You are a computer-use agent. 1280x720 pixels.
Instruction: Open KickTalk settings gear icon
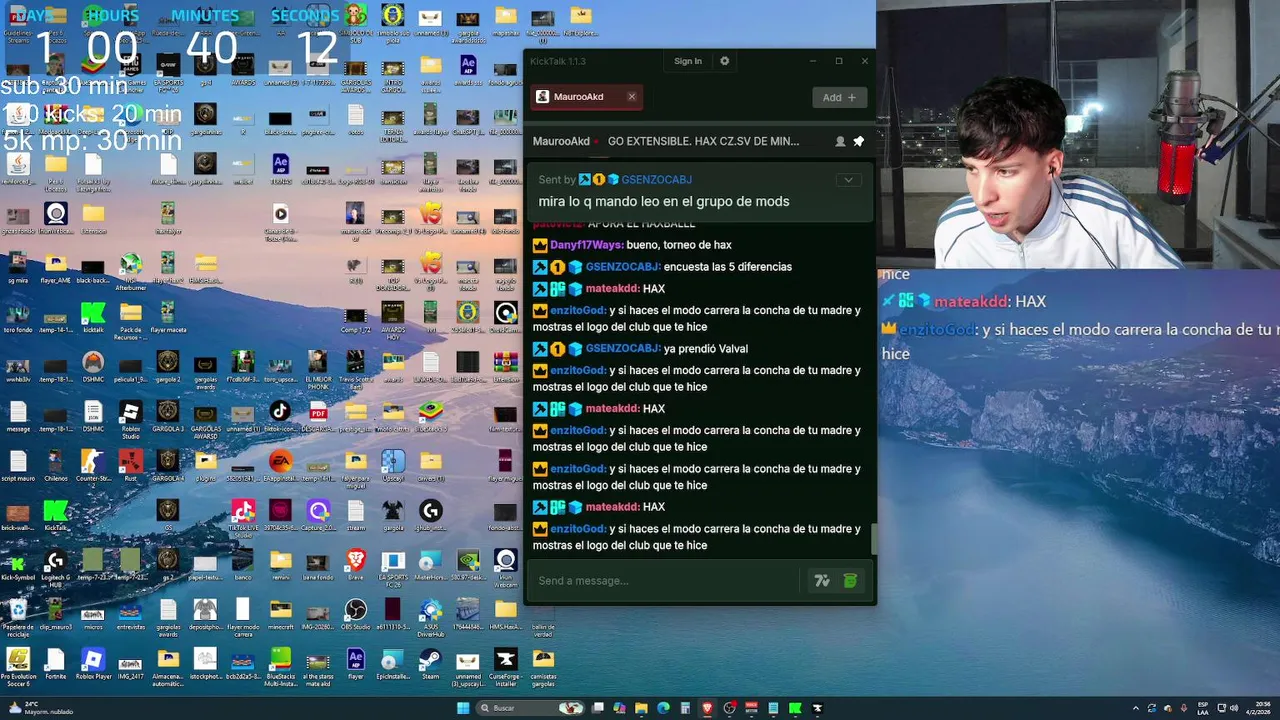[725, 61]
